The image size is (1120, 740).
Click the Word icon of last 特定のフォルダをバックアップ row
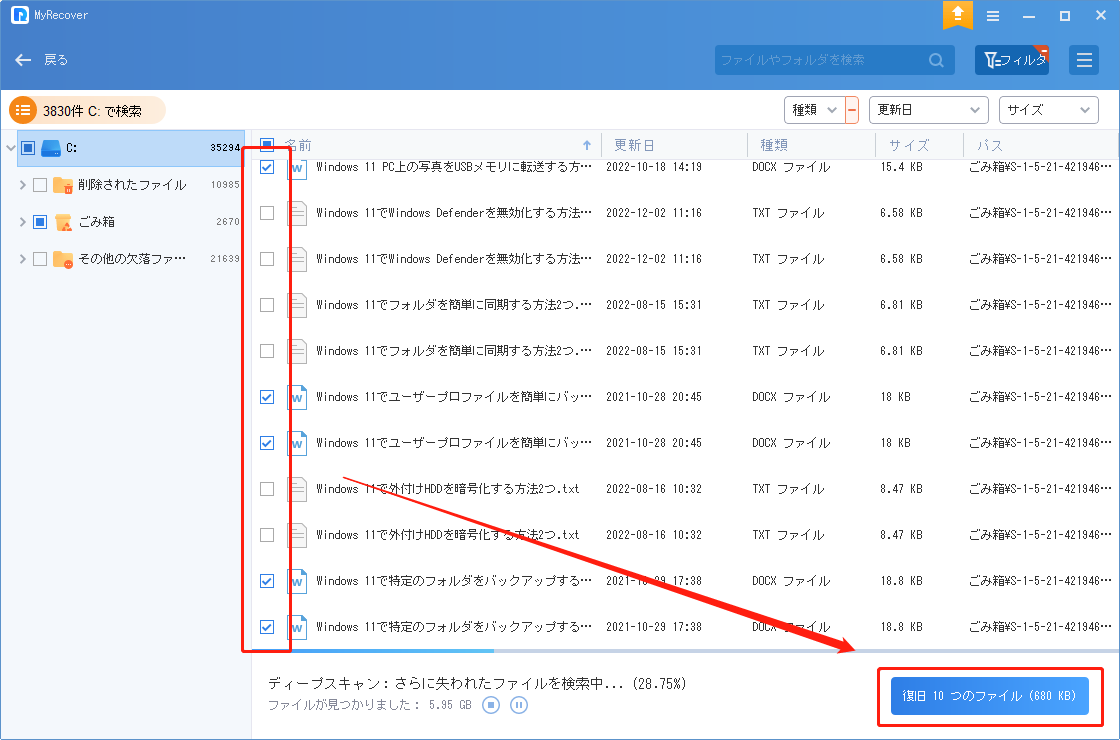tap(297, 627)
